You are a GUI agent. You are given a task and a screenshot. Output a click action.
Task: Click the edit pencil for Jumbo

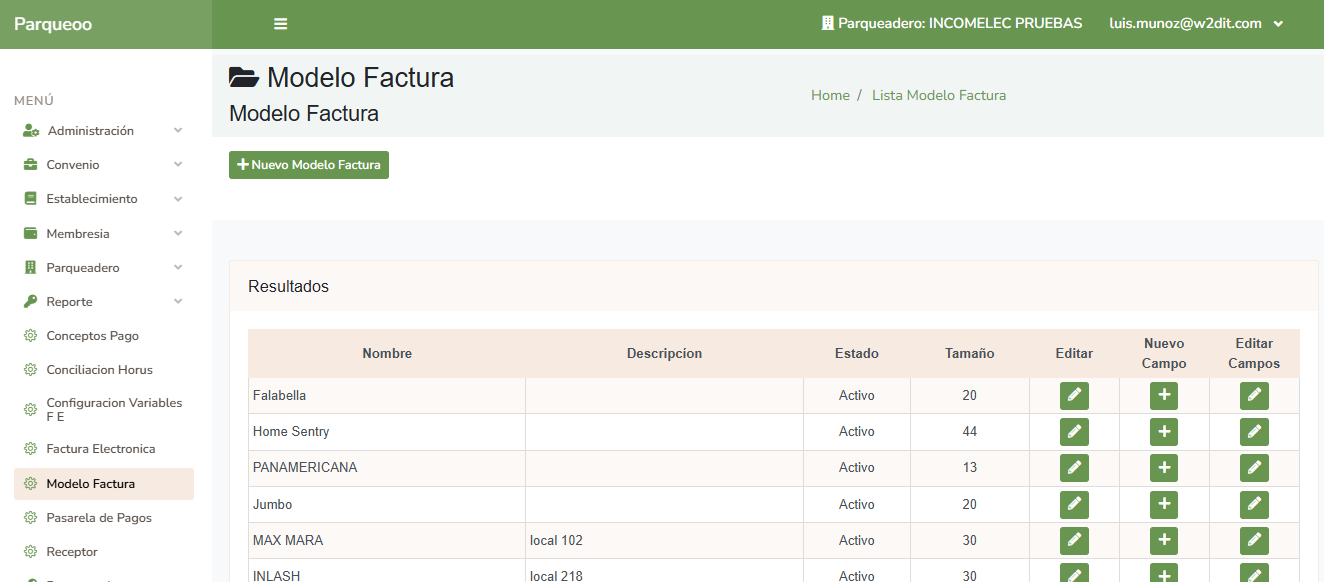pyautogui.click(x=1074, y=504)
